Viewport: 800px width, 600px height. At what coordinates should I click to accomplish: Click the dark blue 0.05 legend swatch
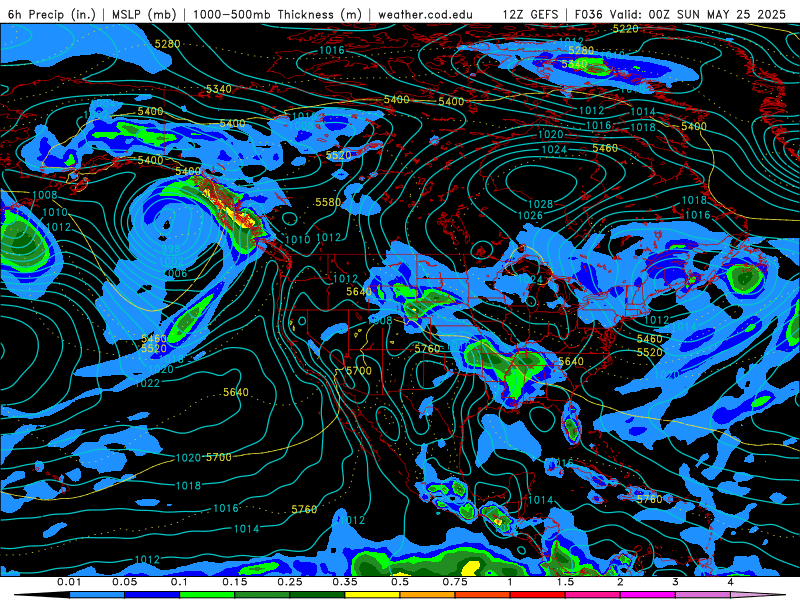[152, 595]
